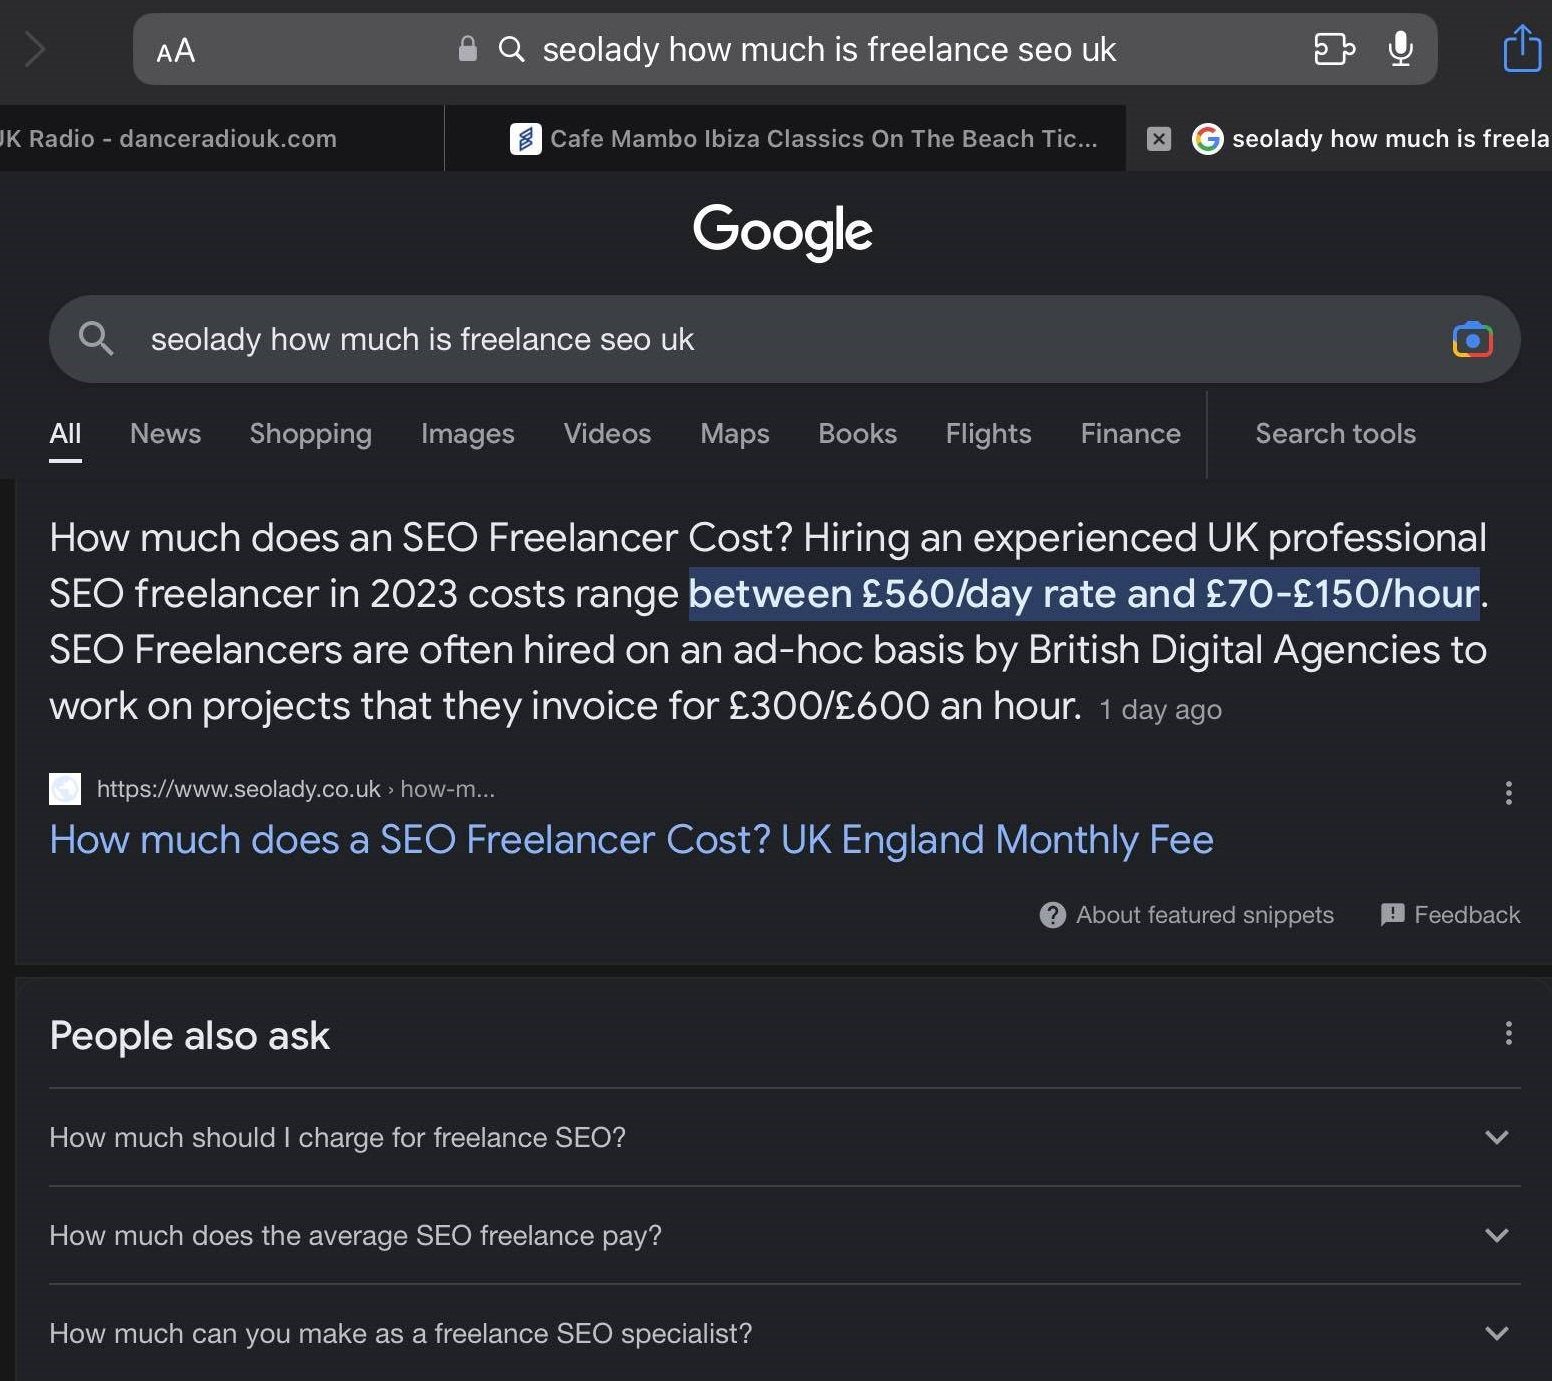This screenshot has height=1381, width=1552.
Task: Open Google Lens camera search
Action: tap(1472, 340)
